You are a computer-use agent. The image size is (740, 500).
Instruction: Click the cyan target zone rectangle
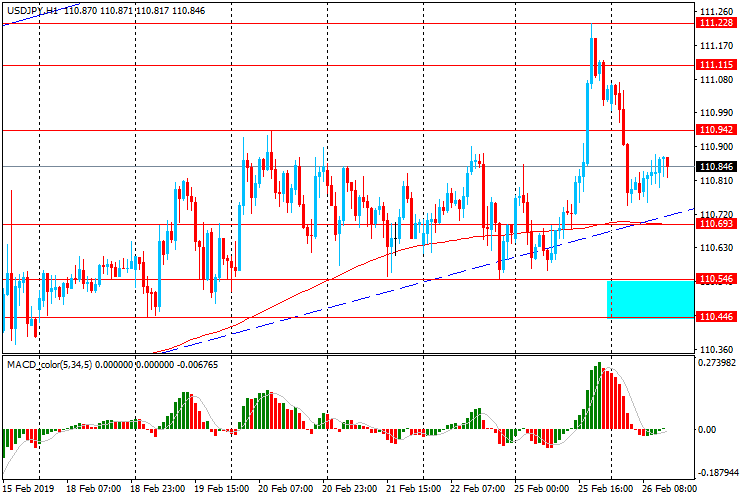click(x=650, y=300)
